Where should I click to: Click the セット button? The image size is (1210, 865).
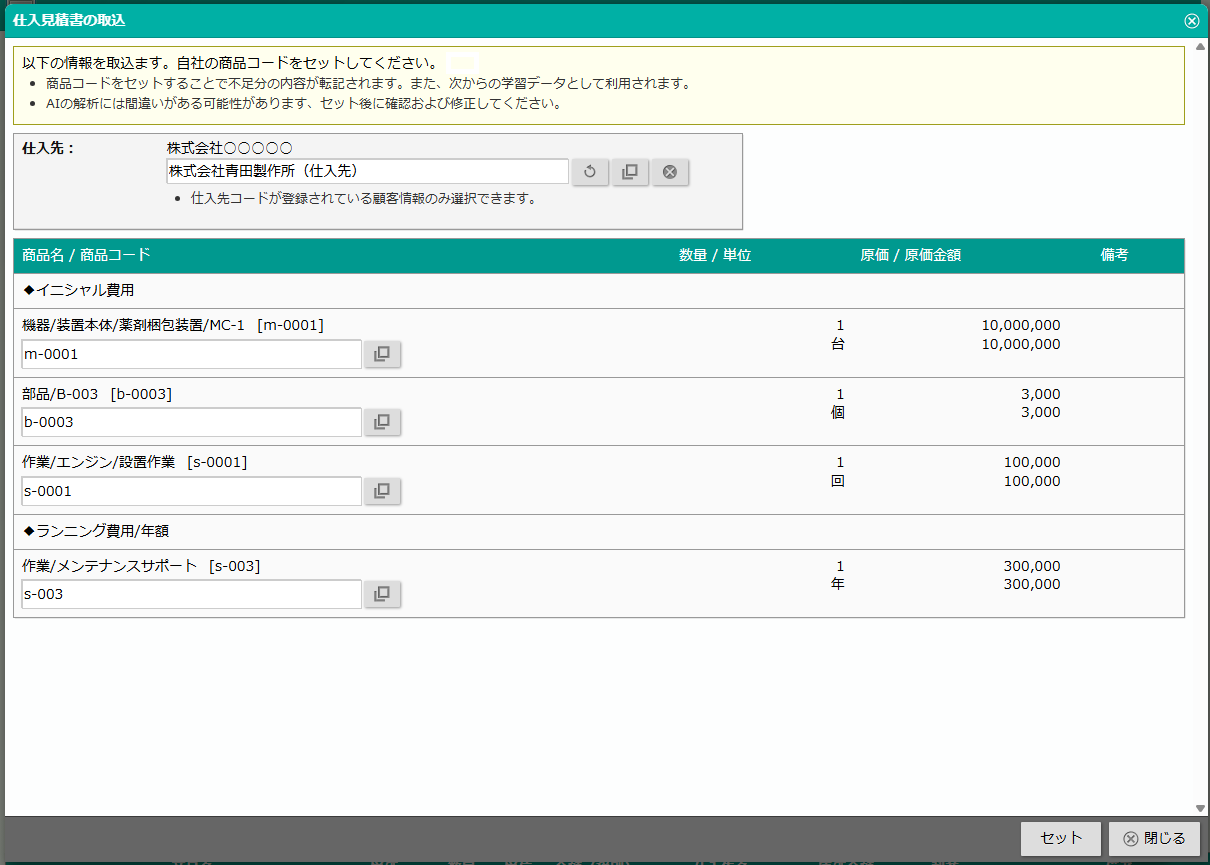pos(1061,839)
